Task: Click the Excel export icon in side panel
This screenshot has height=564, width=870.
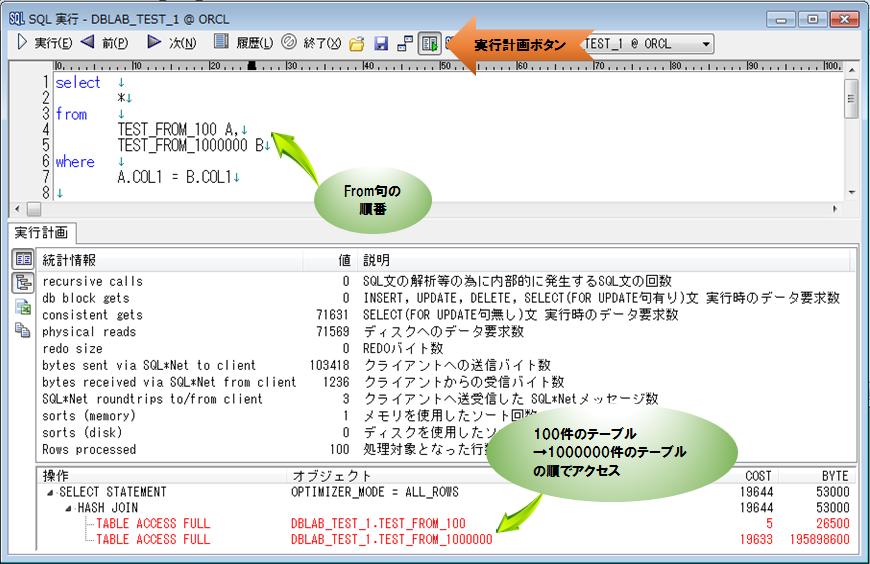Action: click(22, 308)
